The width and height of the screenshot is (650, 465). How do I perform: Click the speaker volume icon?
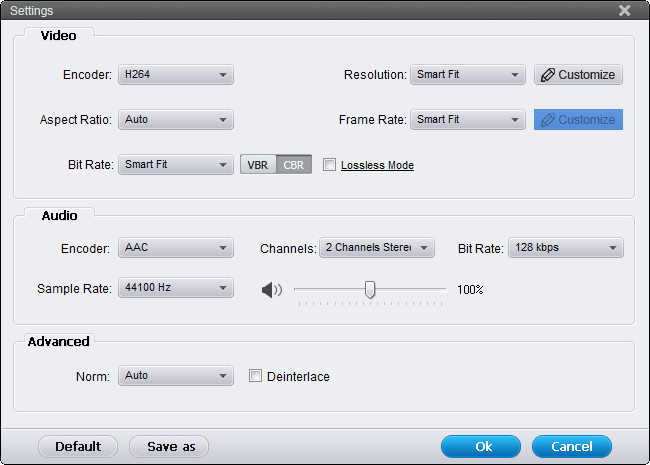272,290
